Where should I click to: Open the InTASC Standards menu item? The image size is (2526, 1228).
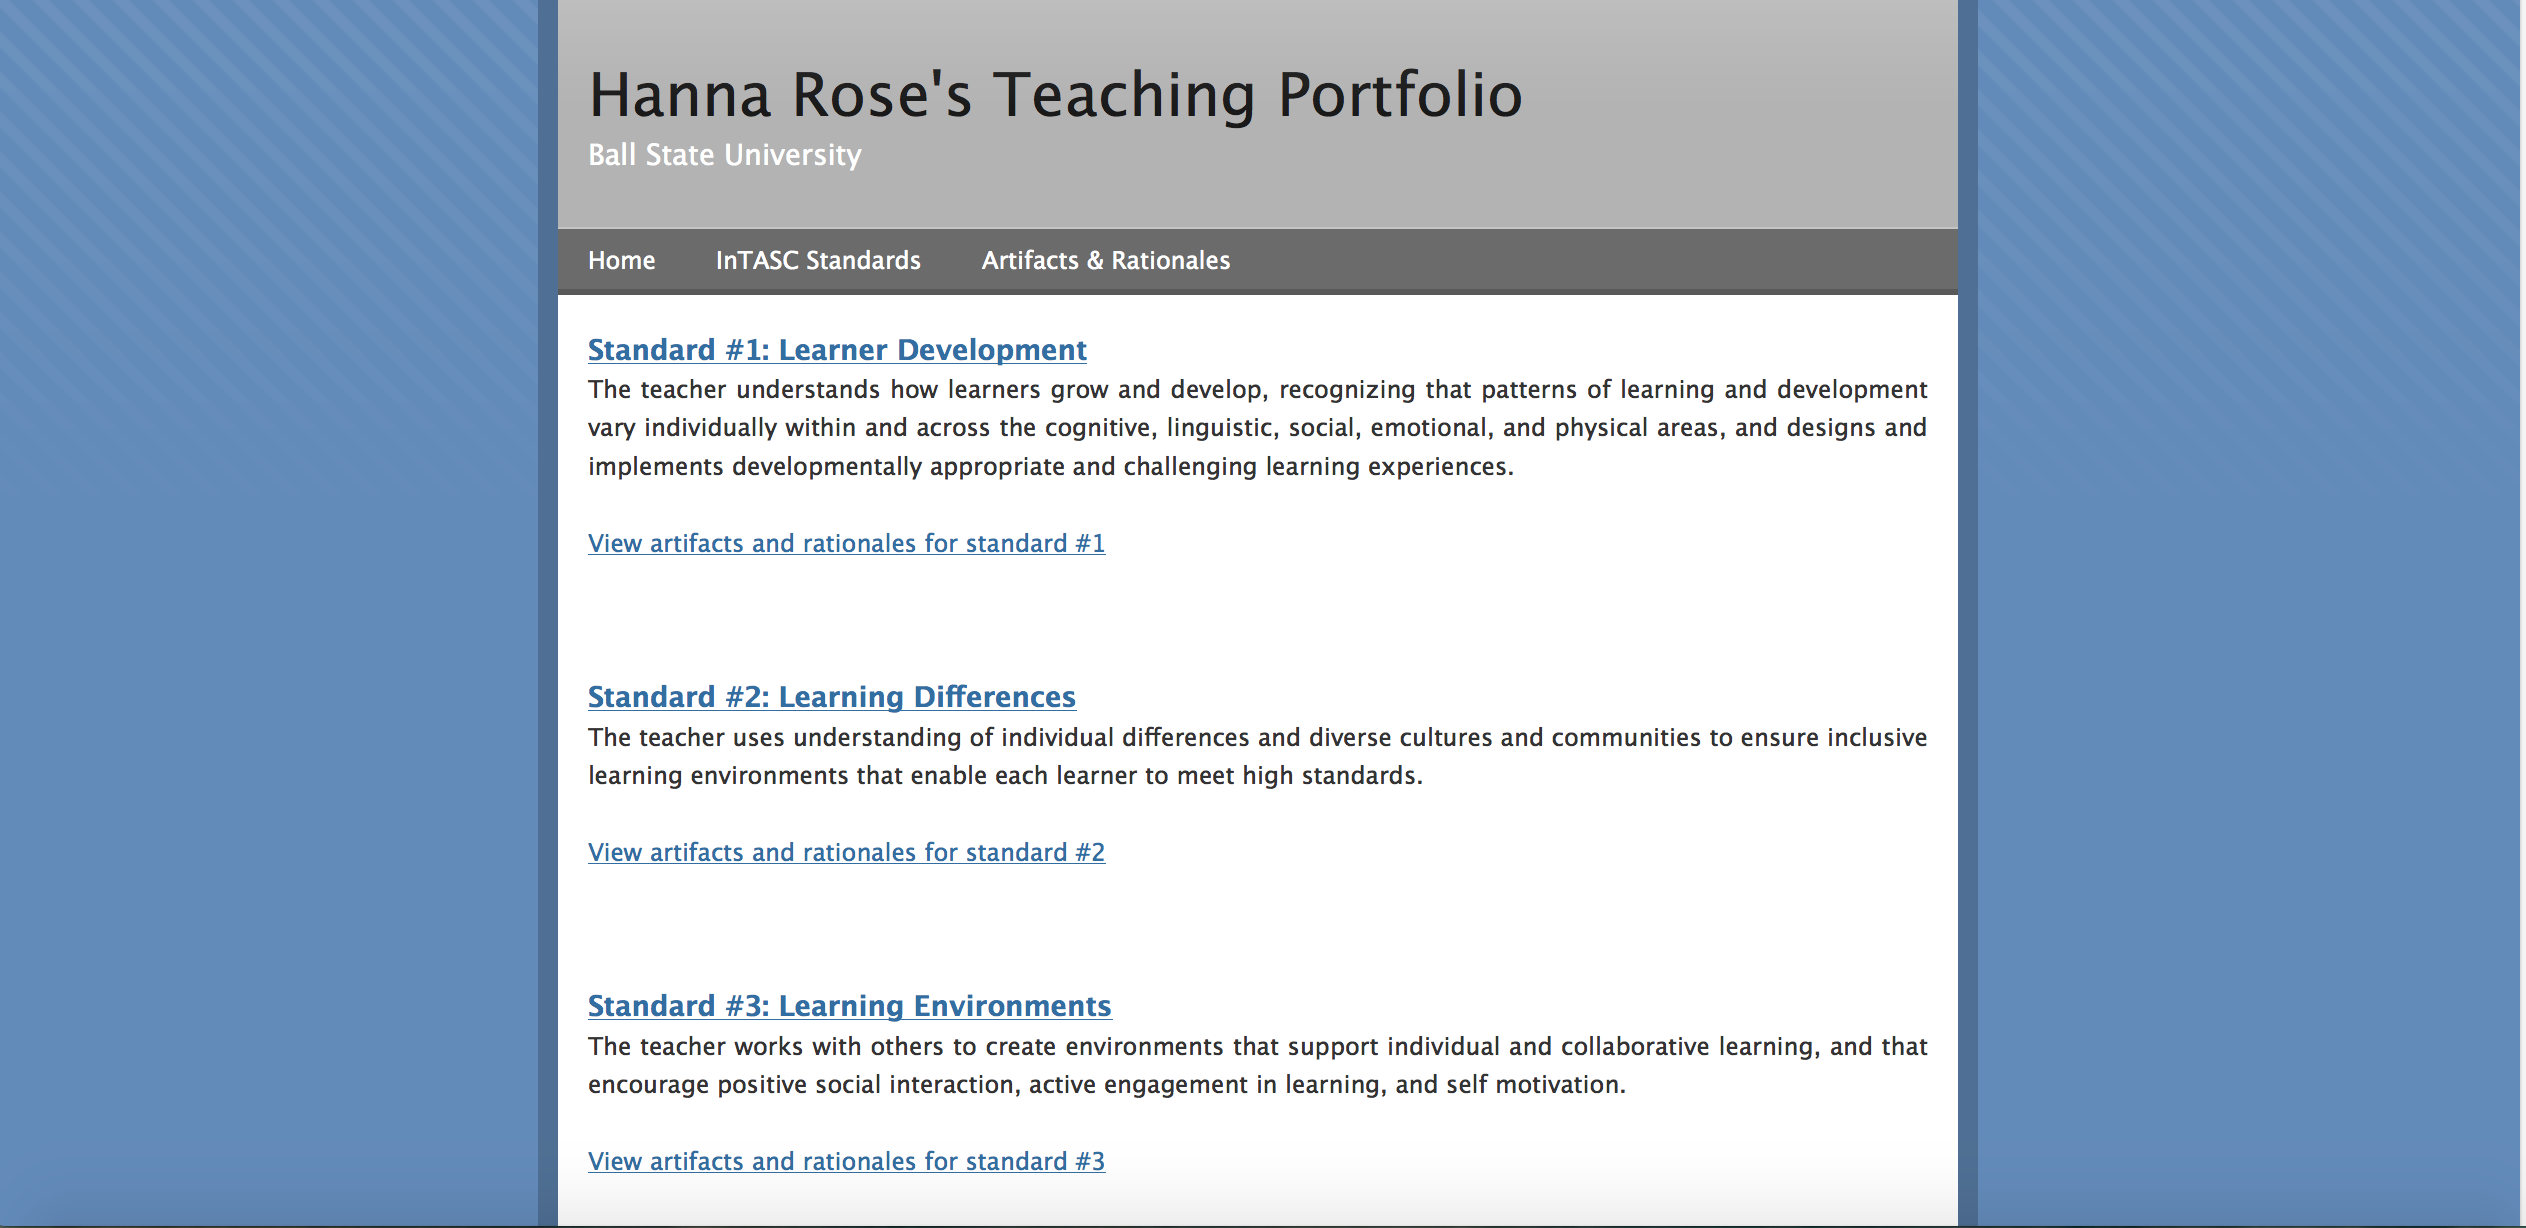tap(817, 260)
